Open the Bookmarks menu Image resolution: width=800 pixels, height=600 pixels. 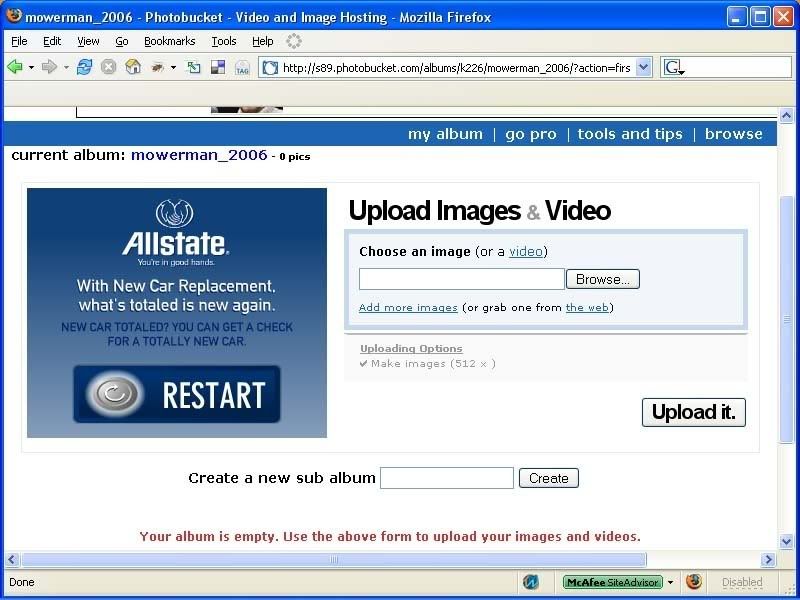(x=169, y=41)
